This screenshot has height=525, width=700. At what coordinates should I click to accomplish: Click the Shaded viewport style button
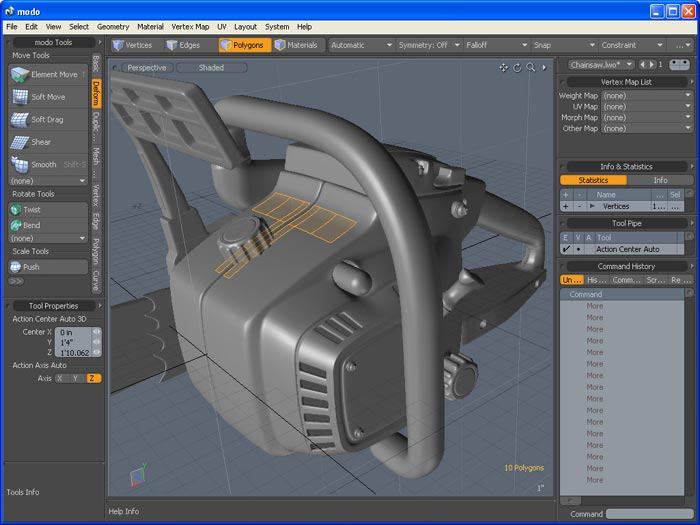tap(211, 68)
